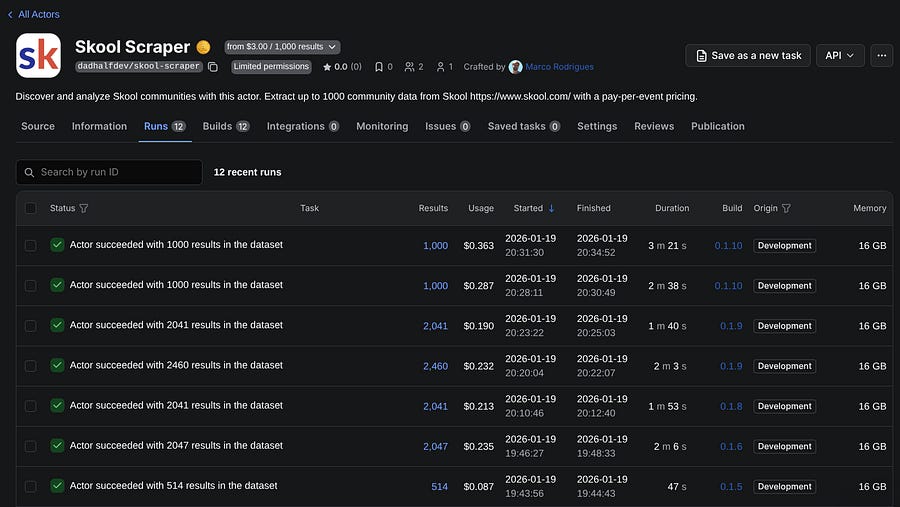Select the Runs tab
900x507 pixels.
(x=165, y=126)
